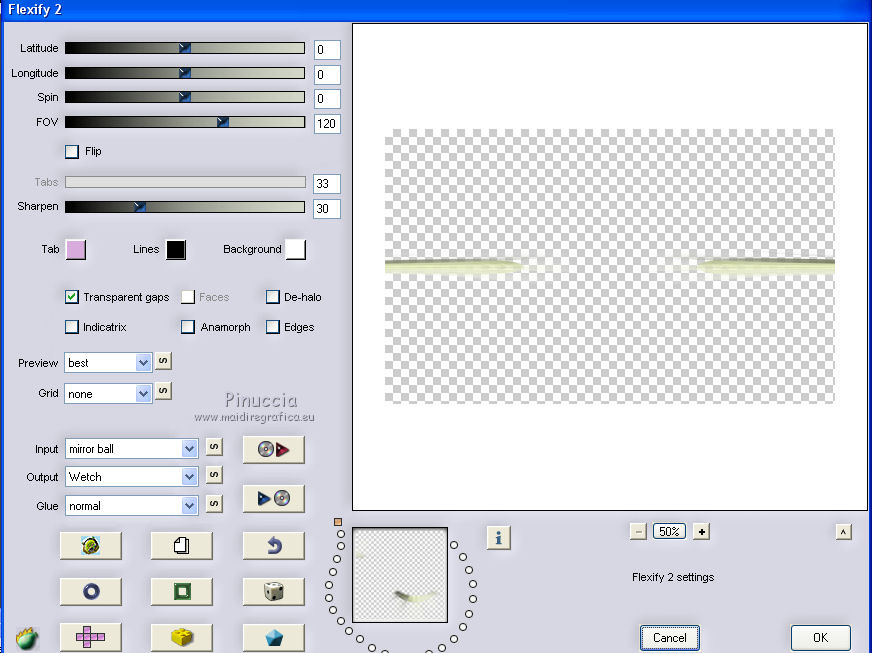This screenshot has height=653, width=872.
Task: Open the Glue dropdown showing normal
Action: [131, 506]
